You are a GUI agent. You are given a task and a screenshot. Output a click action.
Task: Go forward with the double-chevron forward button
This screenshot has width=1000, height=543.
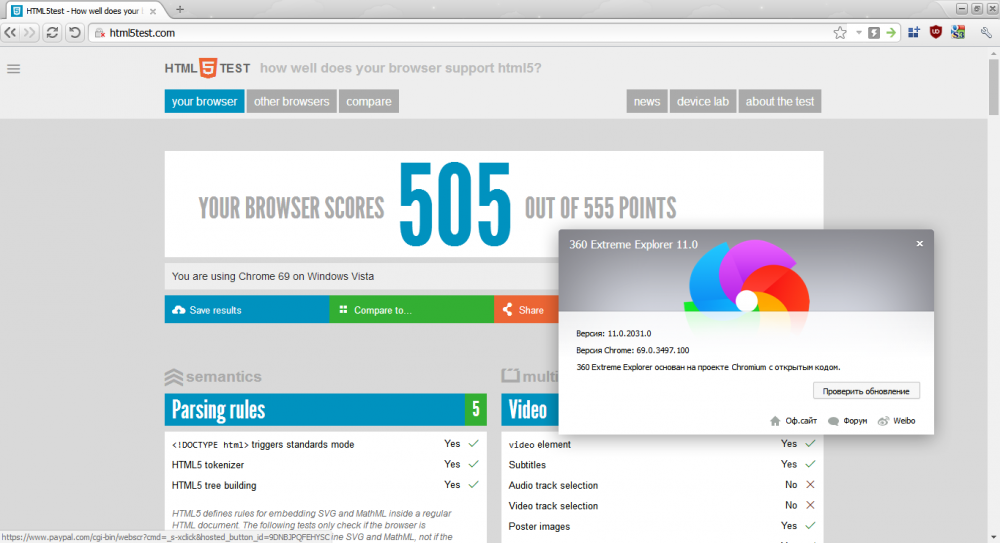pyautogui.click(x=29, y=33)
